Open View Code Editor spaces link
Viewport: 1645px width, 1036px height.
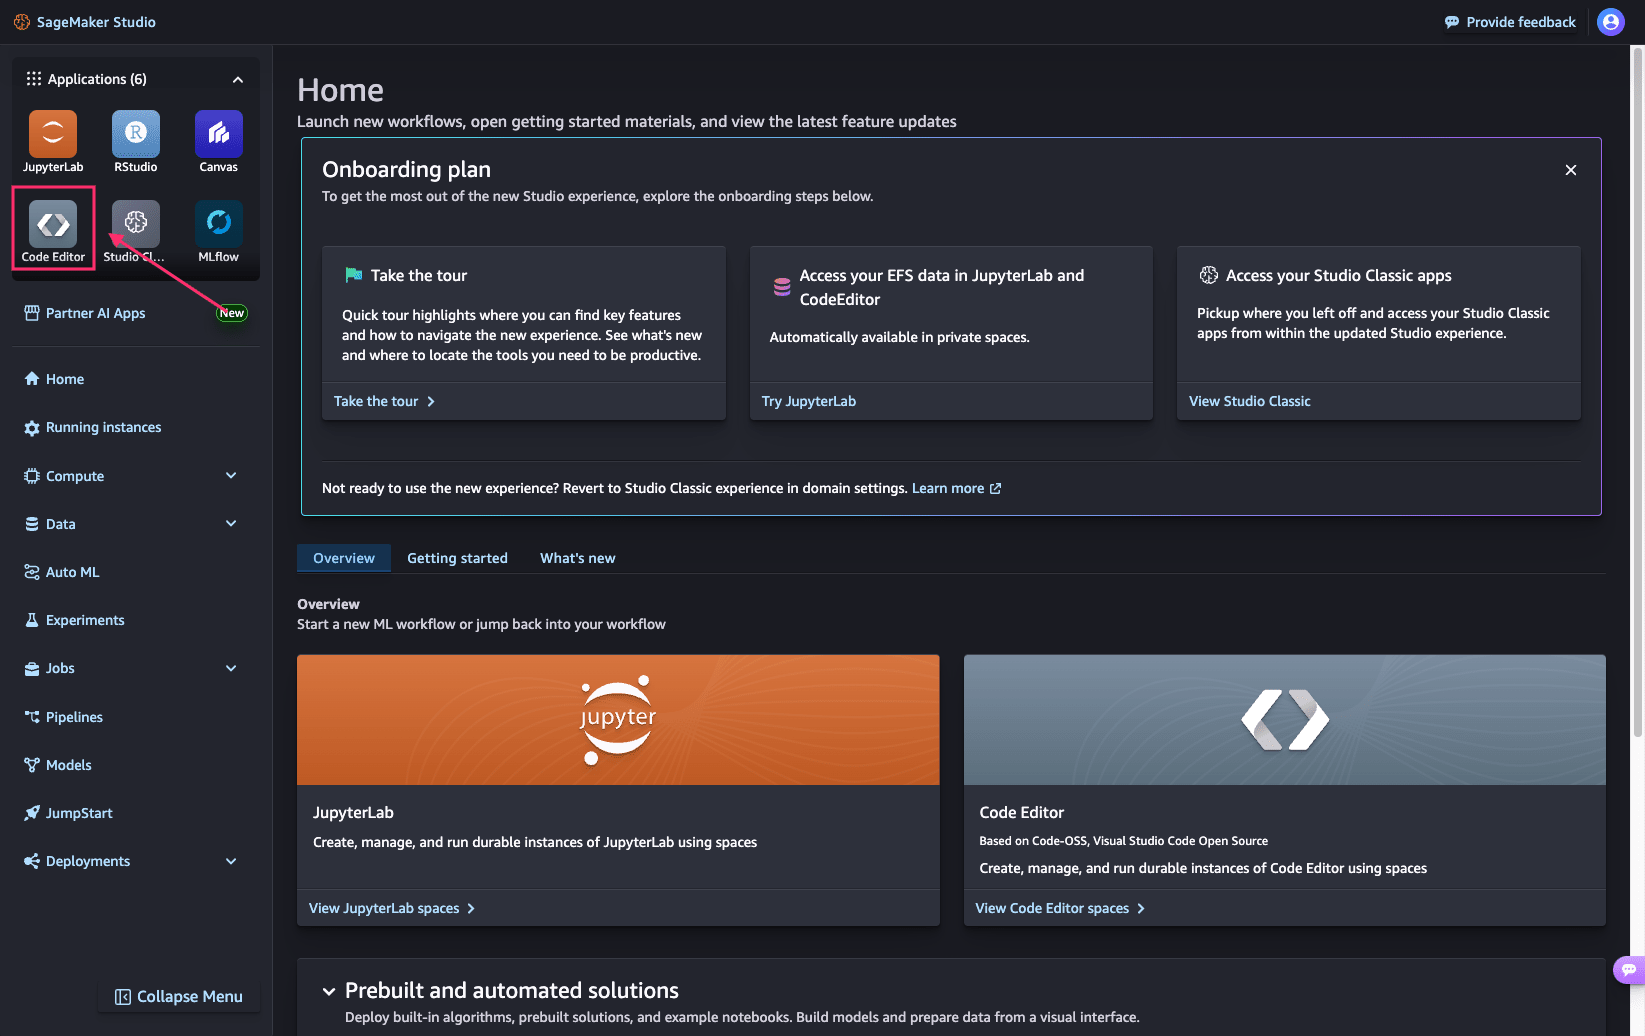(x=1060, y=908)
